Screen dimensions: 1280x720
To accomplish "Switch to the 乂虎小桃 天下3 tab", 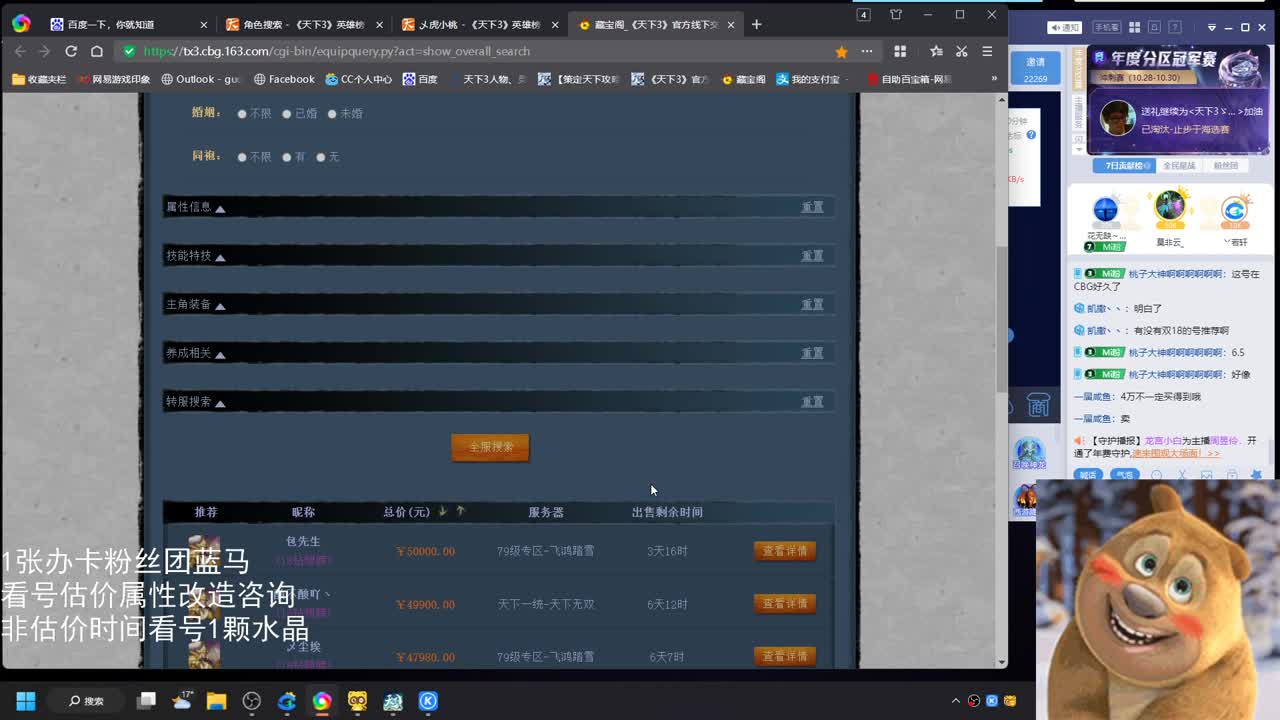I will 480,24.
